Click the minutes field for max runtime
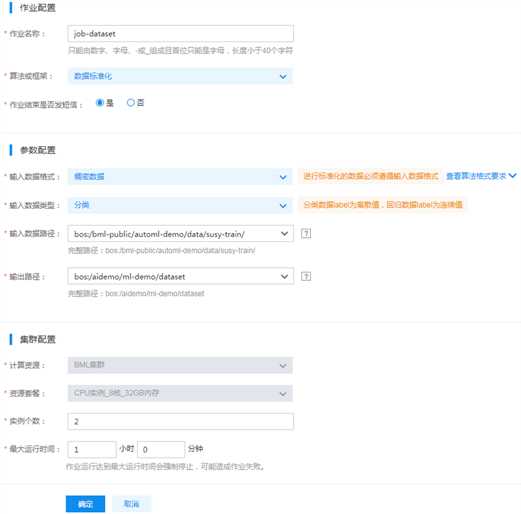 coord(161,449)
